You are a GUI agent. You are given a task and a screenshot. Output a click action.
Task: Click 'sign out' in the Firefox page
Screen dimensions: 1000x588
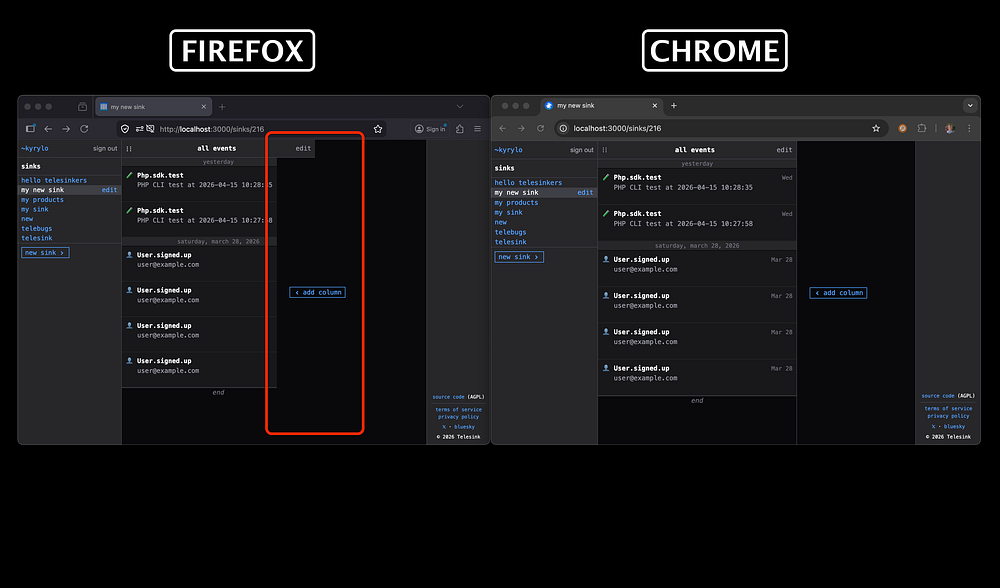pos(105,148)
